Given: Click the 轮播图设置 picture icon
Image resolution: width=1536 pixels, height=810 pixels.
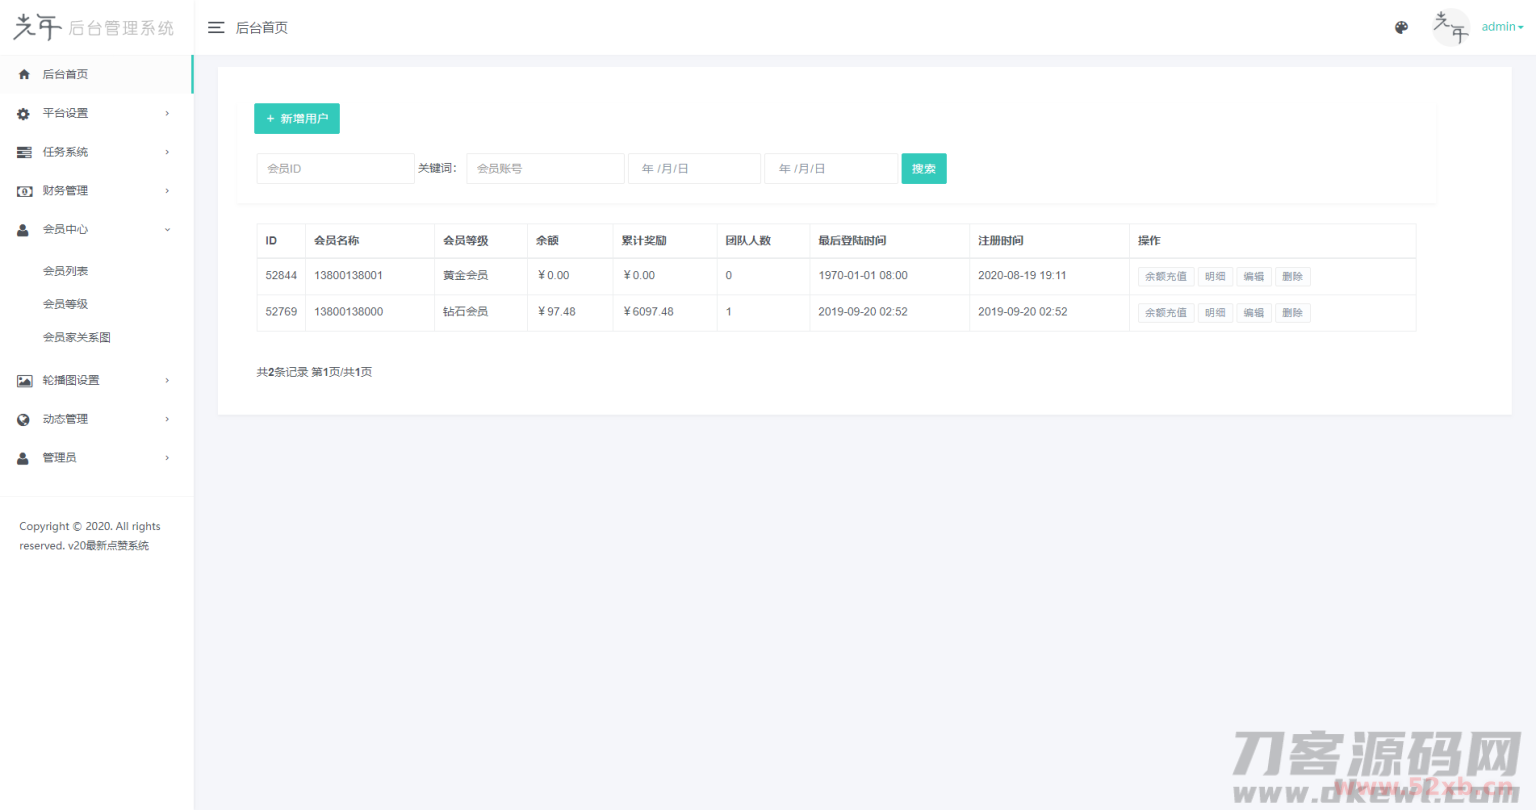Looking at the screenshot, I should [x=24, y=381].
